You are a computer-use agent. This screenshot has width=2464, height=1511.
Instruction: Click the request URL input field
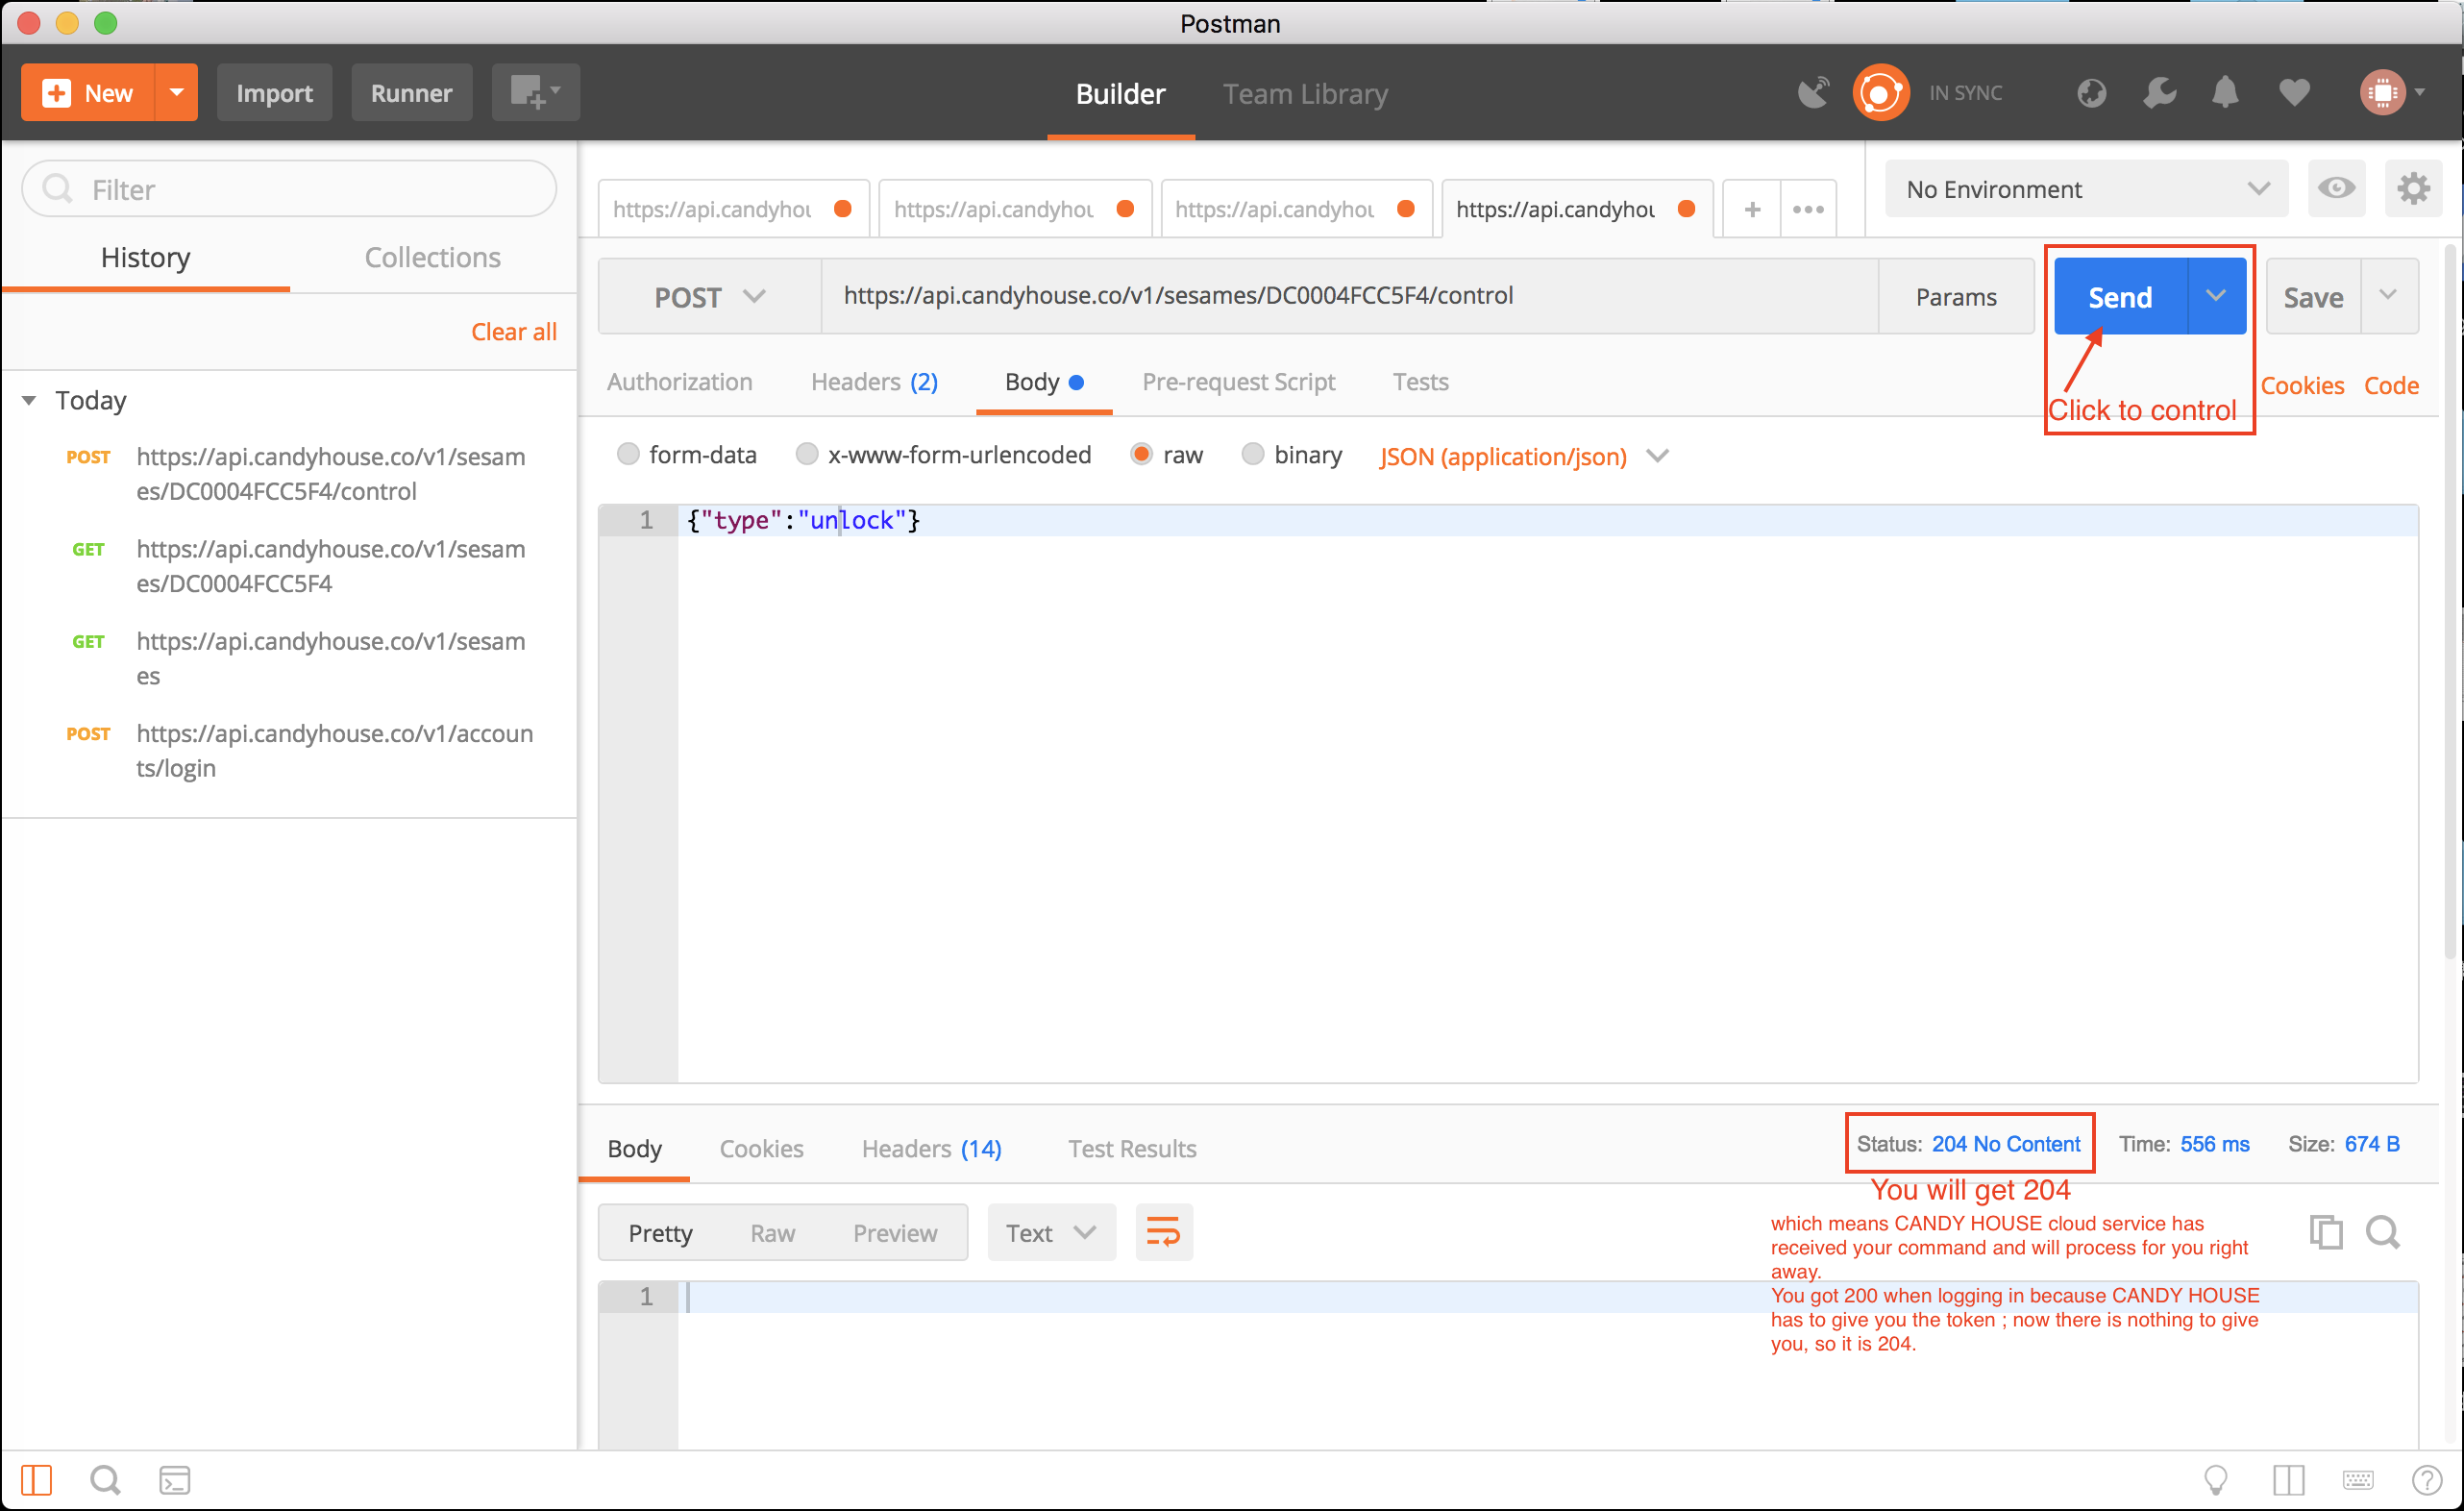coord(1350,296)
